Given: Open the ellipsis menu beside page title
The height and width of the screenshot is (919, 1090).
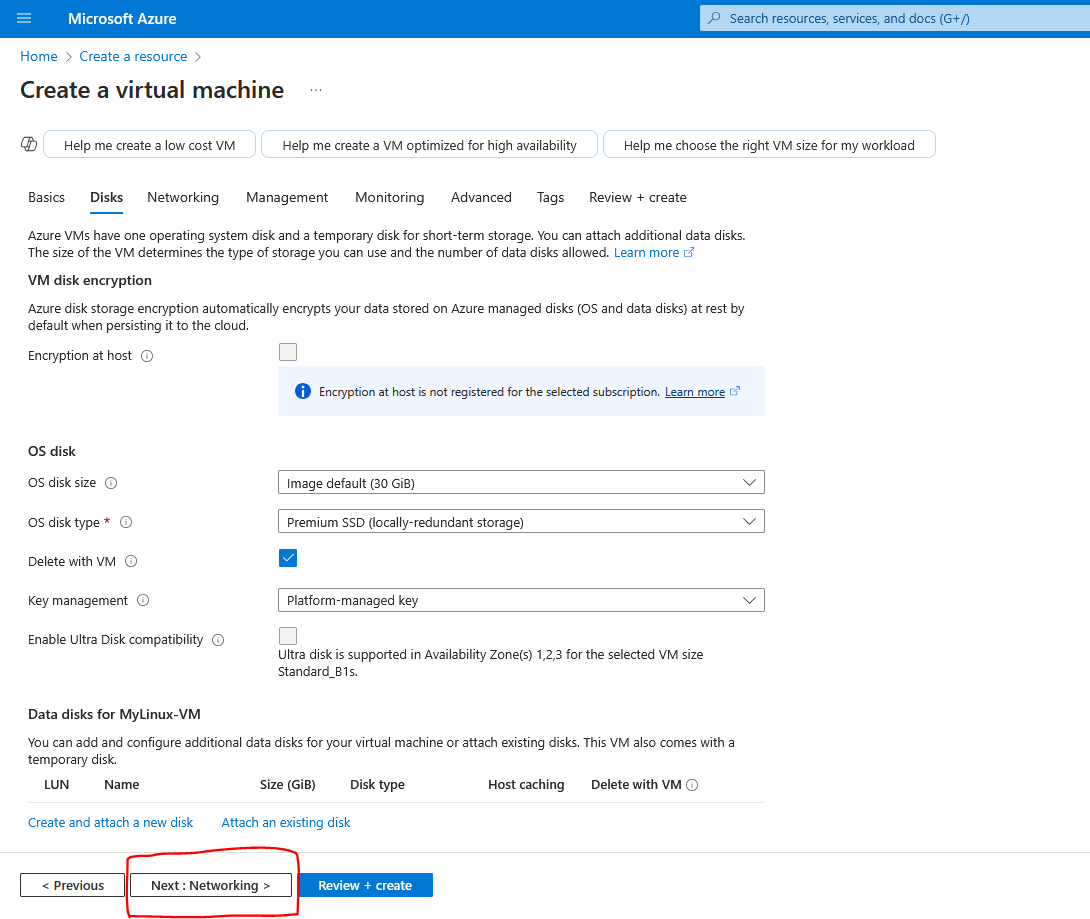Looking at the screenshot, I should [316, 90].
